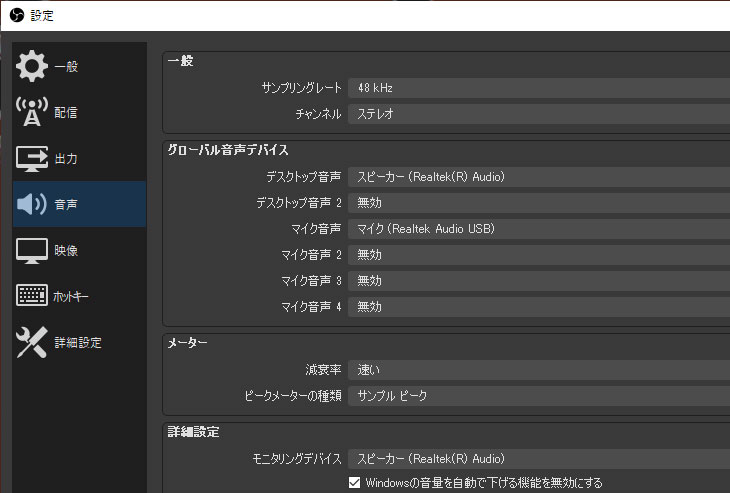Viewport: 730px width, 493px height.
Task: Select the Output (出力) monitor arrow icon
Action: pyautogui.click(x=32, y=158)
